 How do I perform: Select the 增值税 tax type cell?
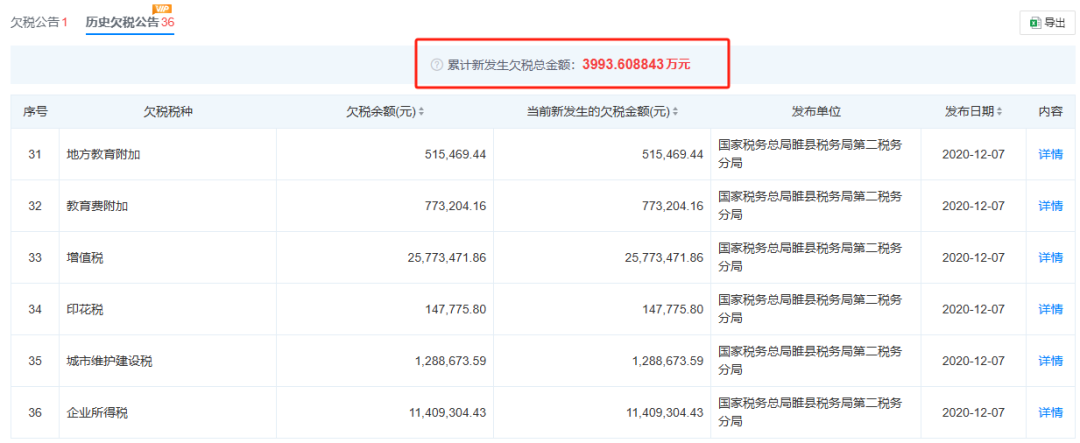coord(85,258)
